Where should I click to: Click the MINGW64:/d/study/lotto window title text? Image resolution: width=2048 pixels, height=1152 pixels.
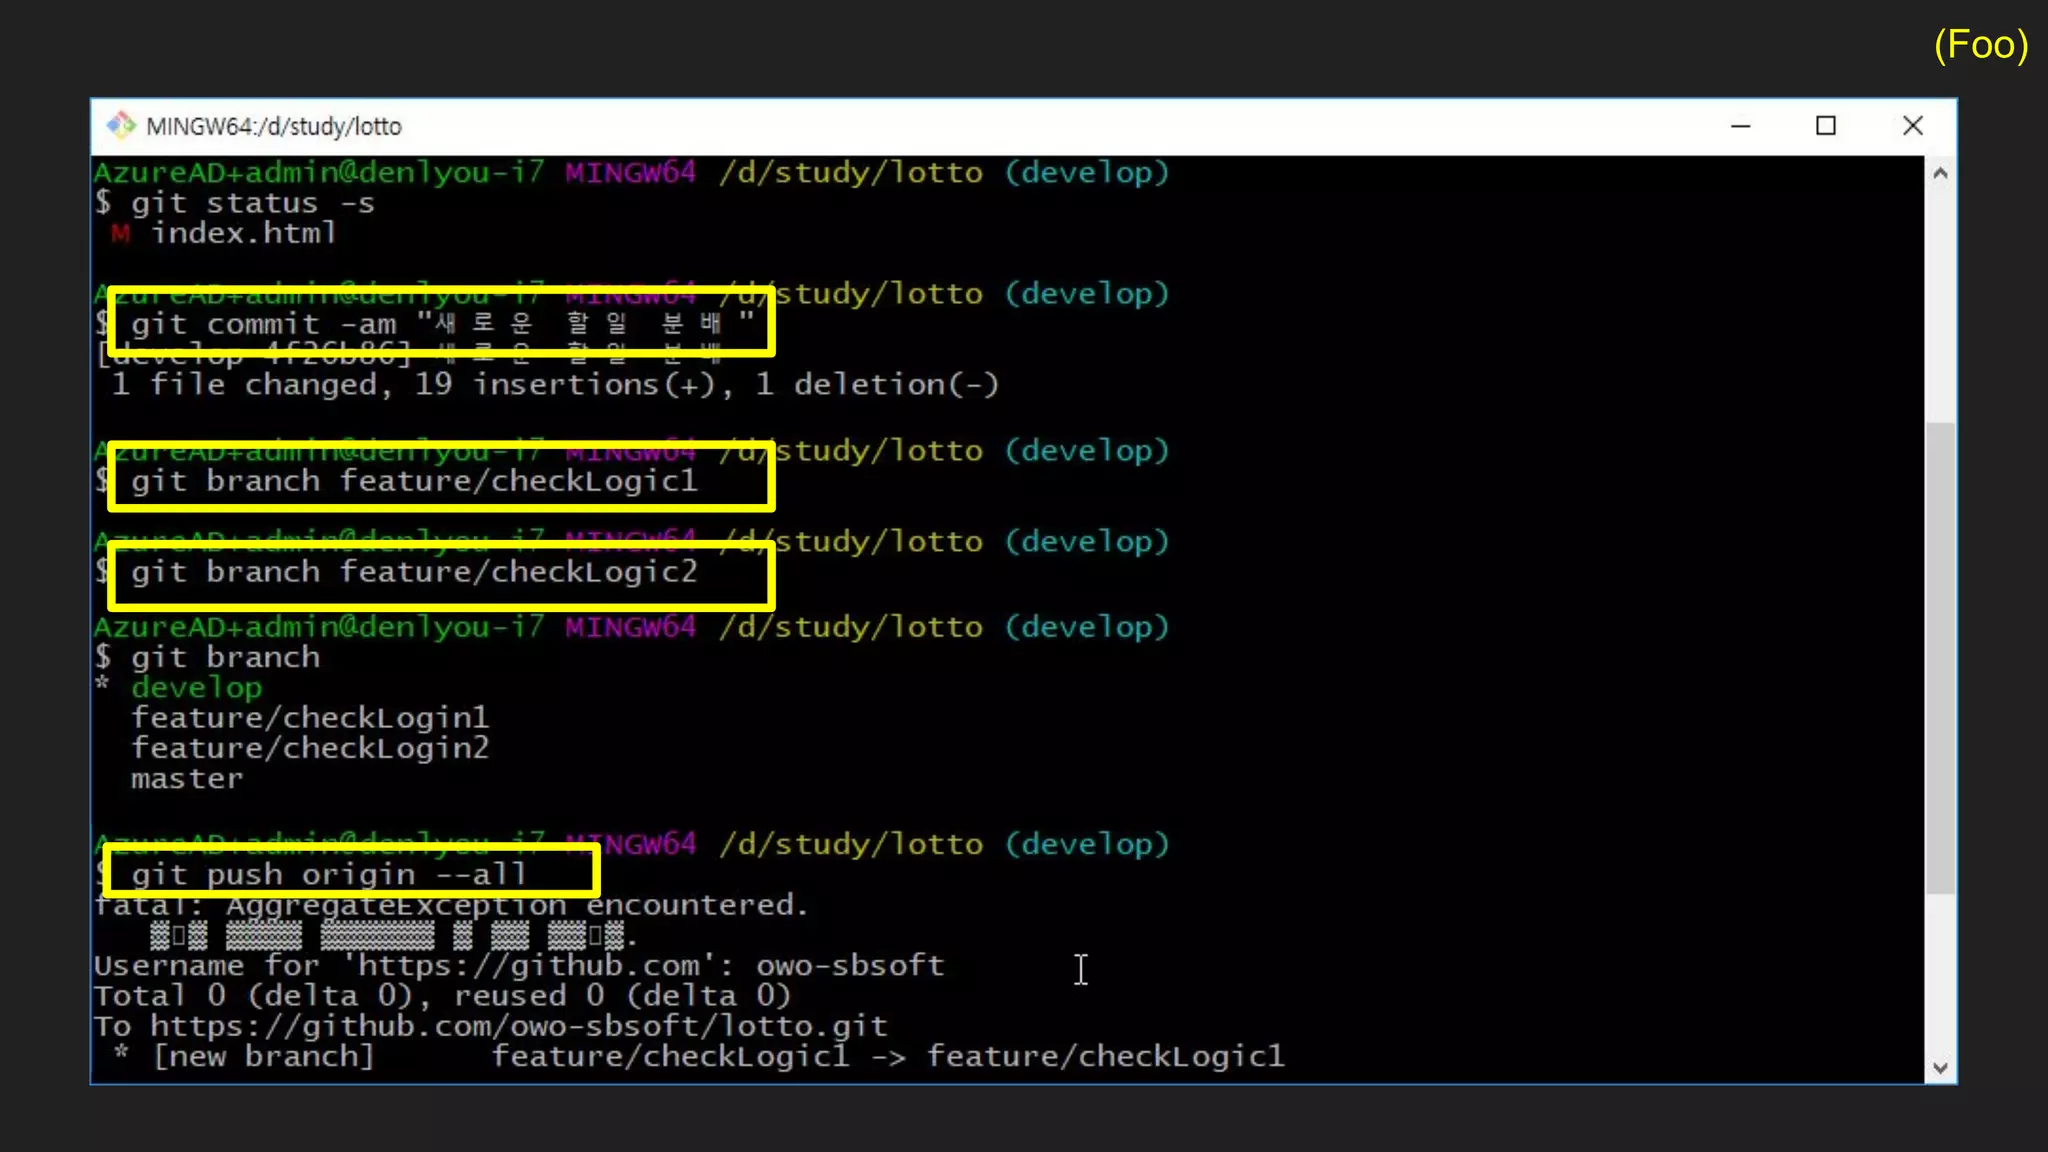[x=273, y=127]
